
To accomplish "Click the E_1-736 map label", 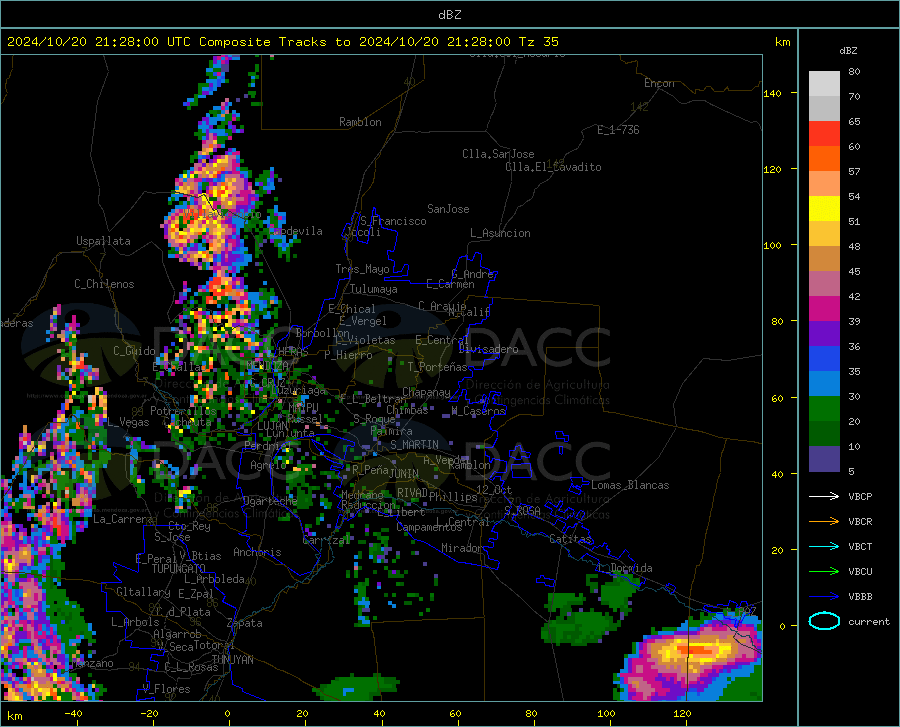I will tap(618, 130).
